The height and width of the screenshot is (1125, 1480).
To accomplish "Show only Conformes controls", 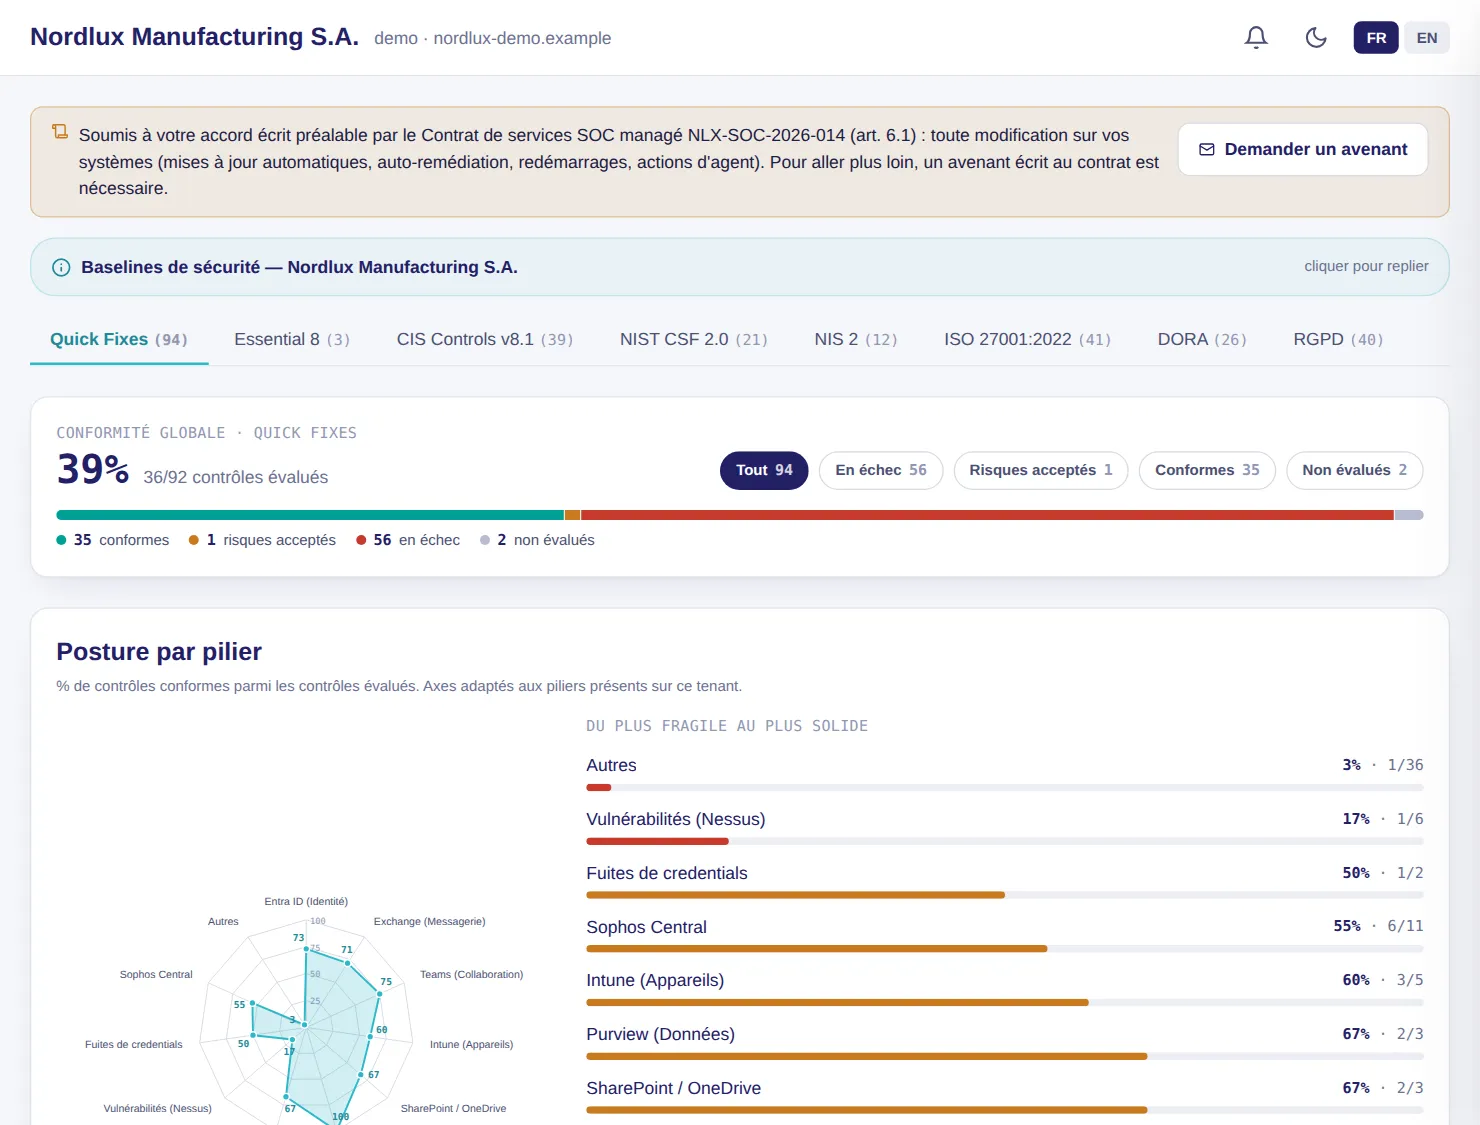I will 1207,470.
